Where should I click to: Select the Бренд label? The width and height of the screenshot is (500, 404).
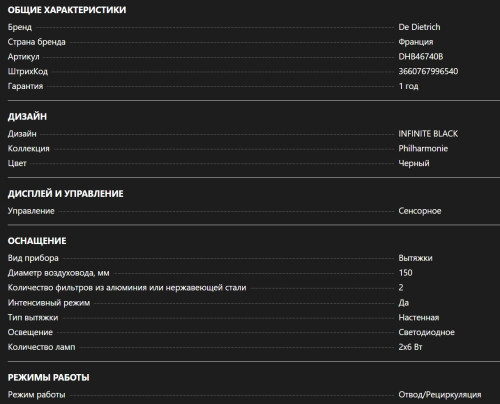(20, 27)
